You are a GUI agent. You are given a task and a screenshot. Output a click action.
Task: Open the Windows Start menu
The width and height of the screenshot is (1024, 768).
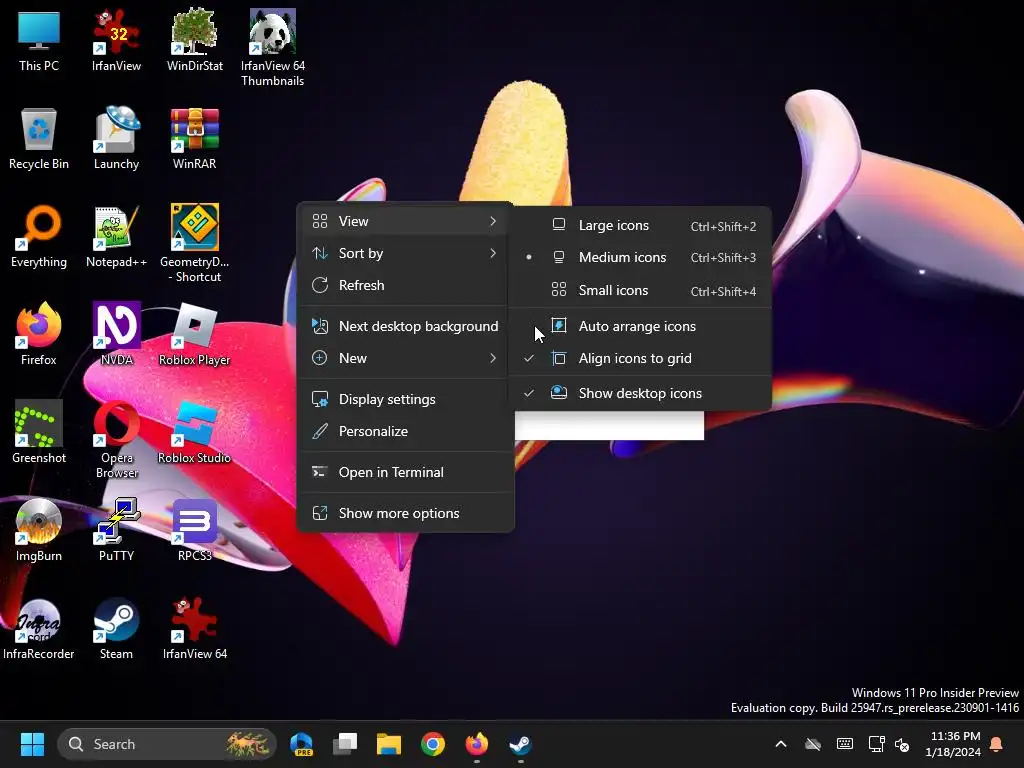pyautogui.click(x=32, y=744)
